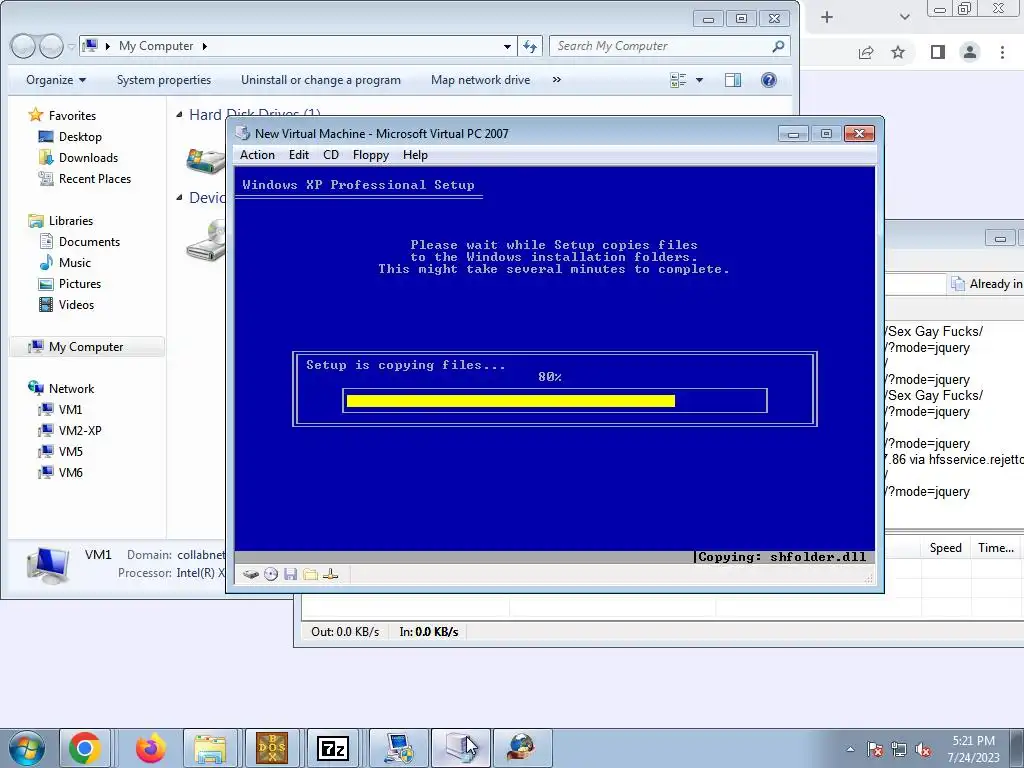Image resolution: width=1024 pixels, height=768 pixels.
Task: Open Chrome from the taskbar
Action: 85,748
